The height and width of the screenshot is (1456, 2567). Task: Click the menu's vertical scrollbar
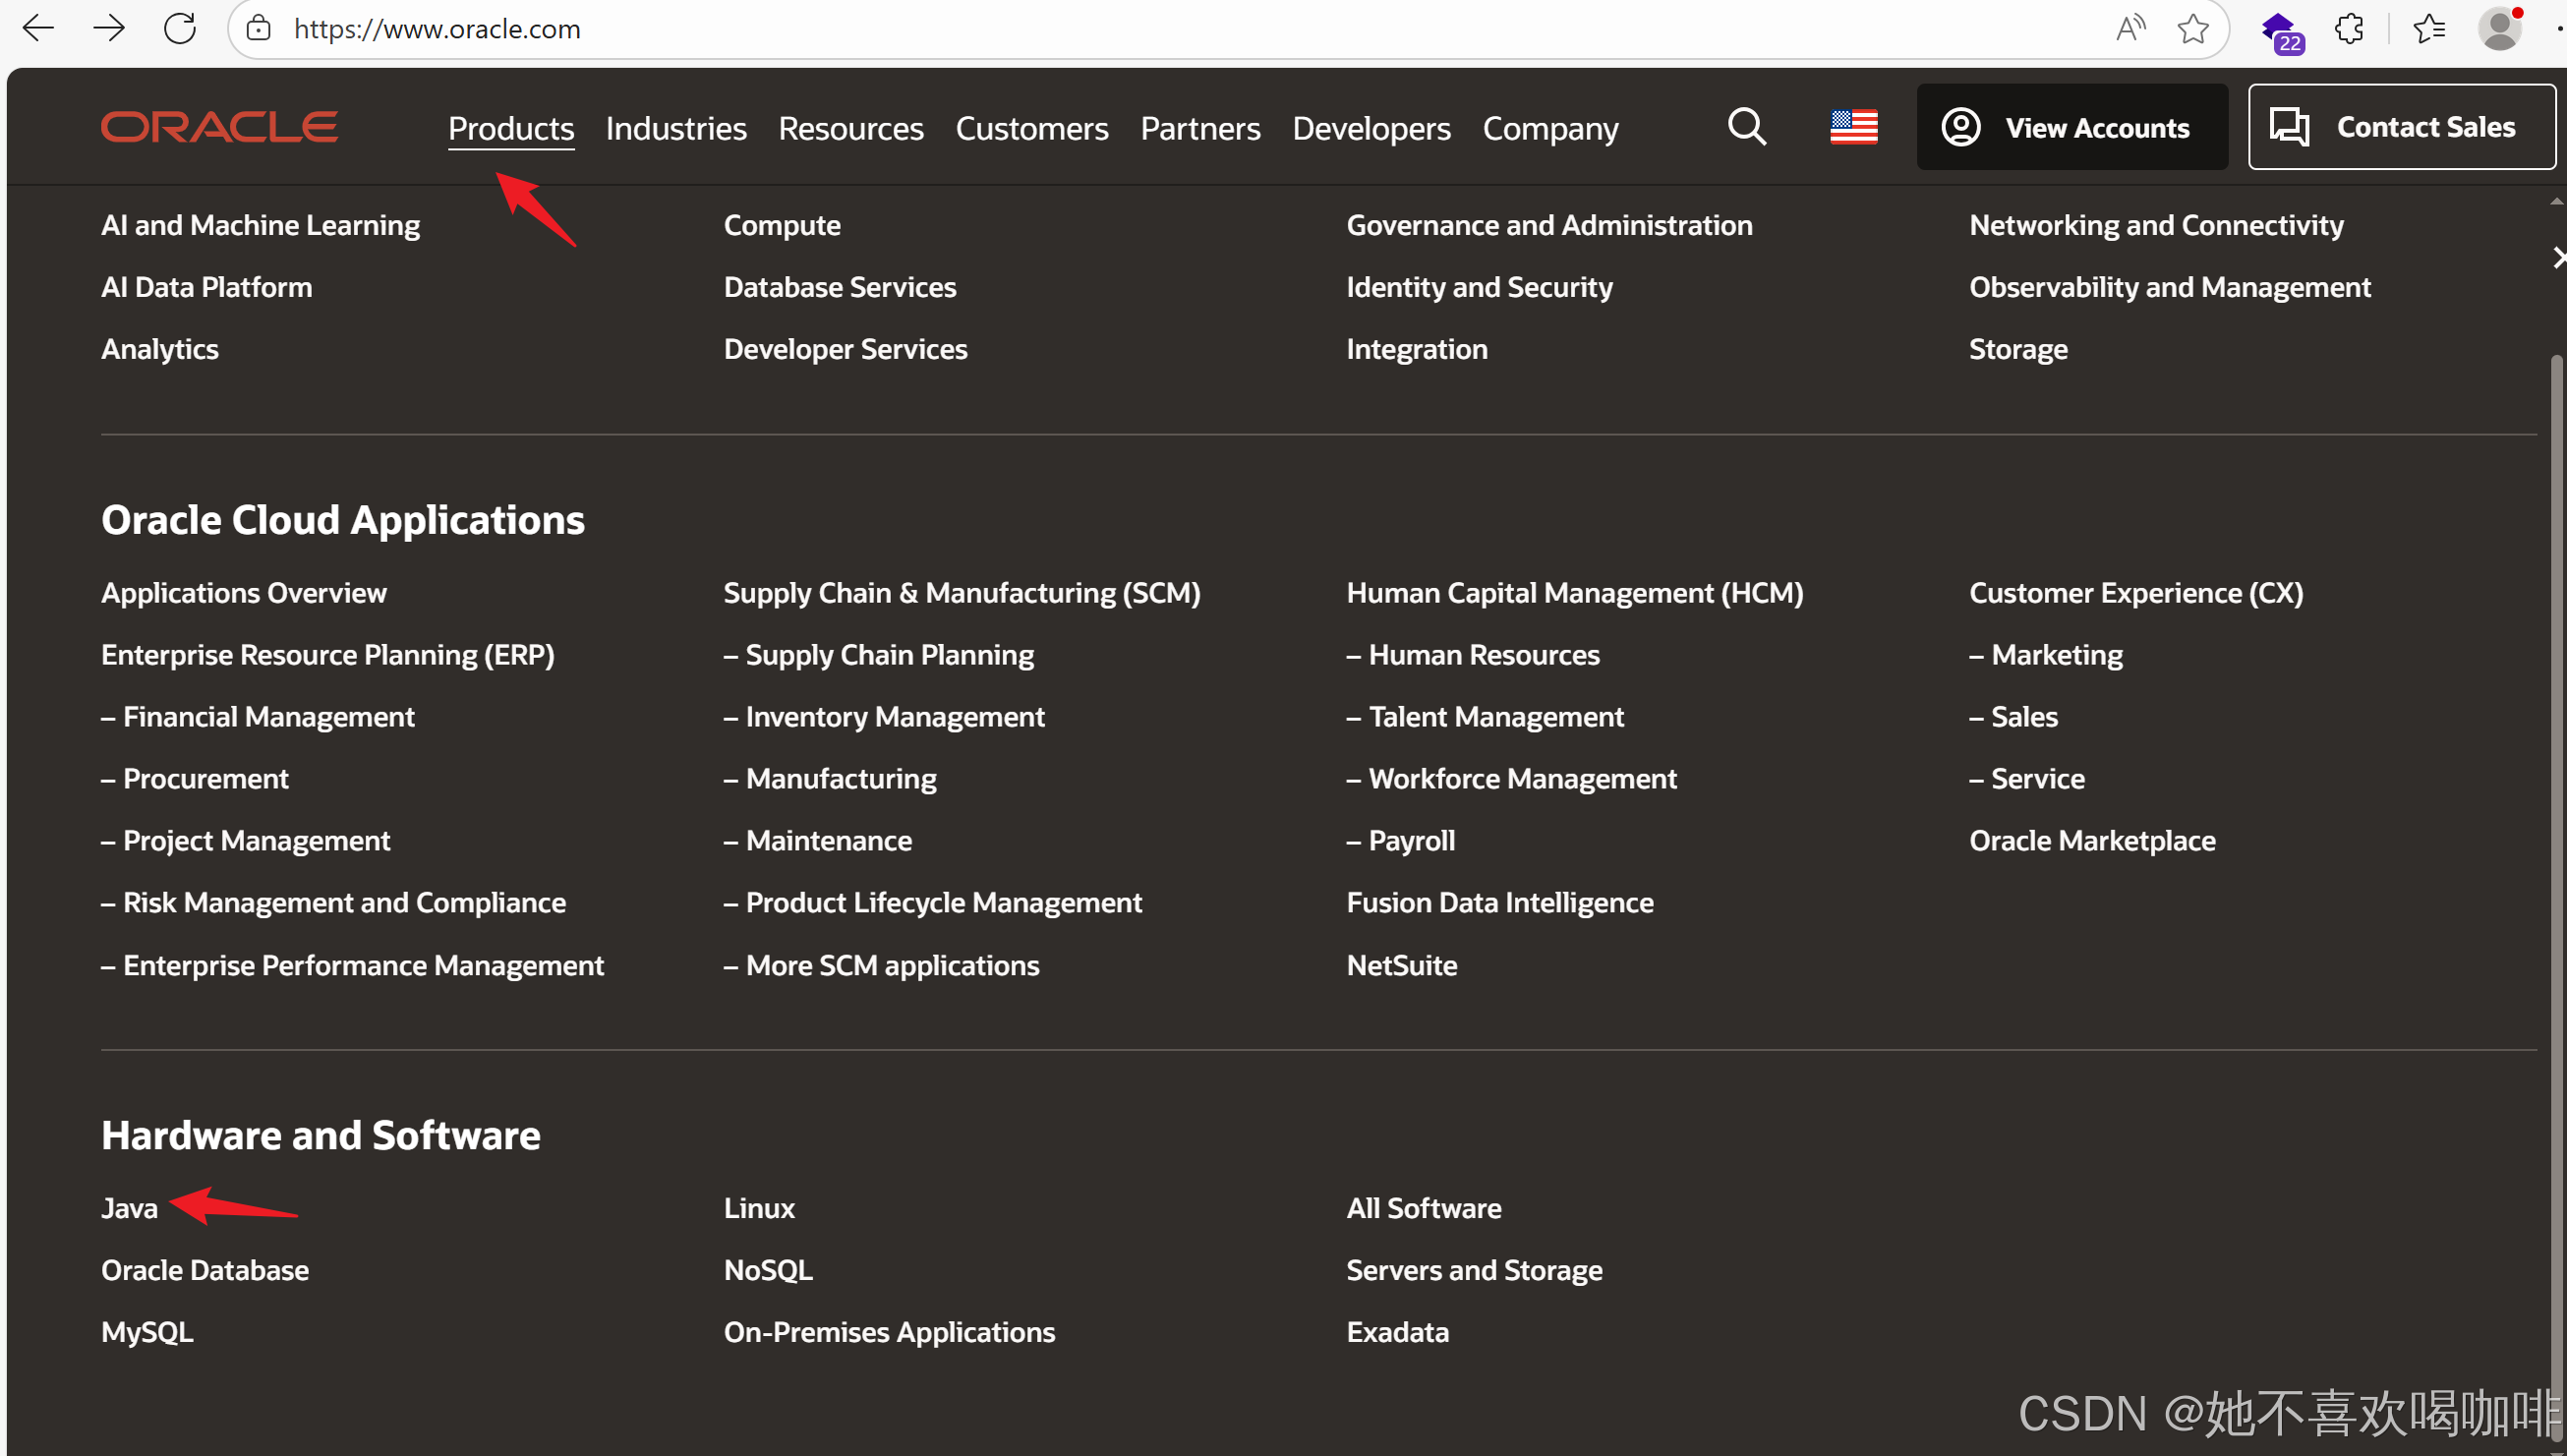point(2556,800)
